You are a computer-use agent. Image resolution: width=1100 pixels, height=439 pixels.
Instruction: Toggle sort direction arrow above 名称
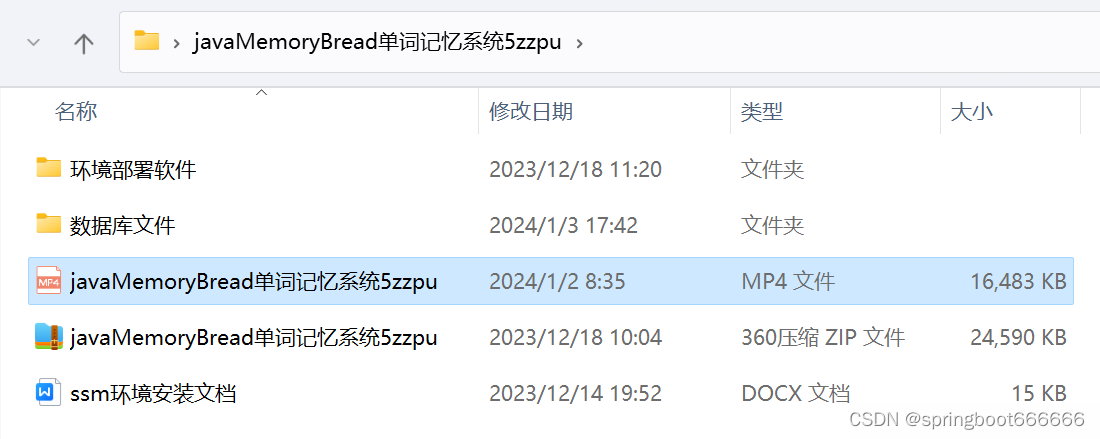tap(262, 93)
